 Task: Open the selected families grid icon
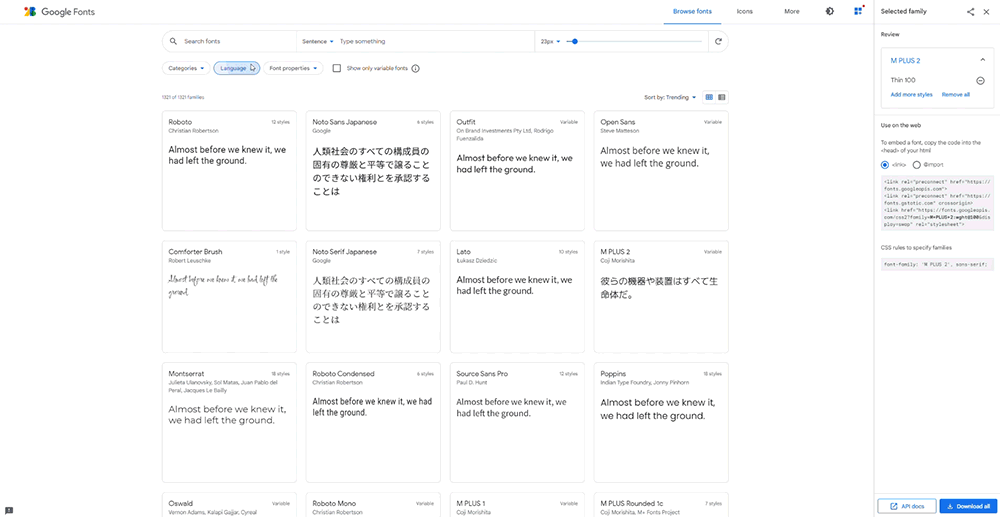tap(858, 11)
